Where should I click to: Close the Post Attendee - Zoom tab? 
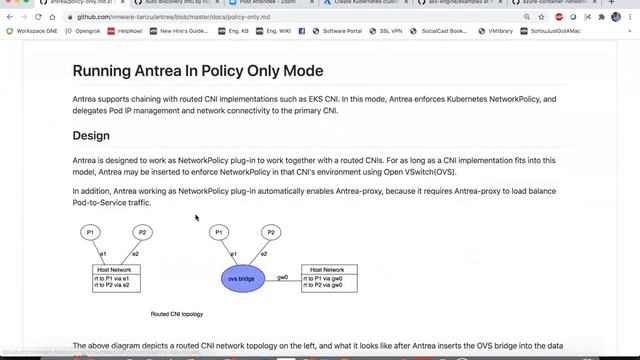pos(312,2)
